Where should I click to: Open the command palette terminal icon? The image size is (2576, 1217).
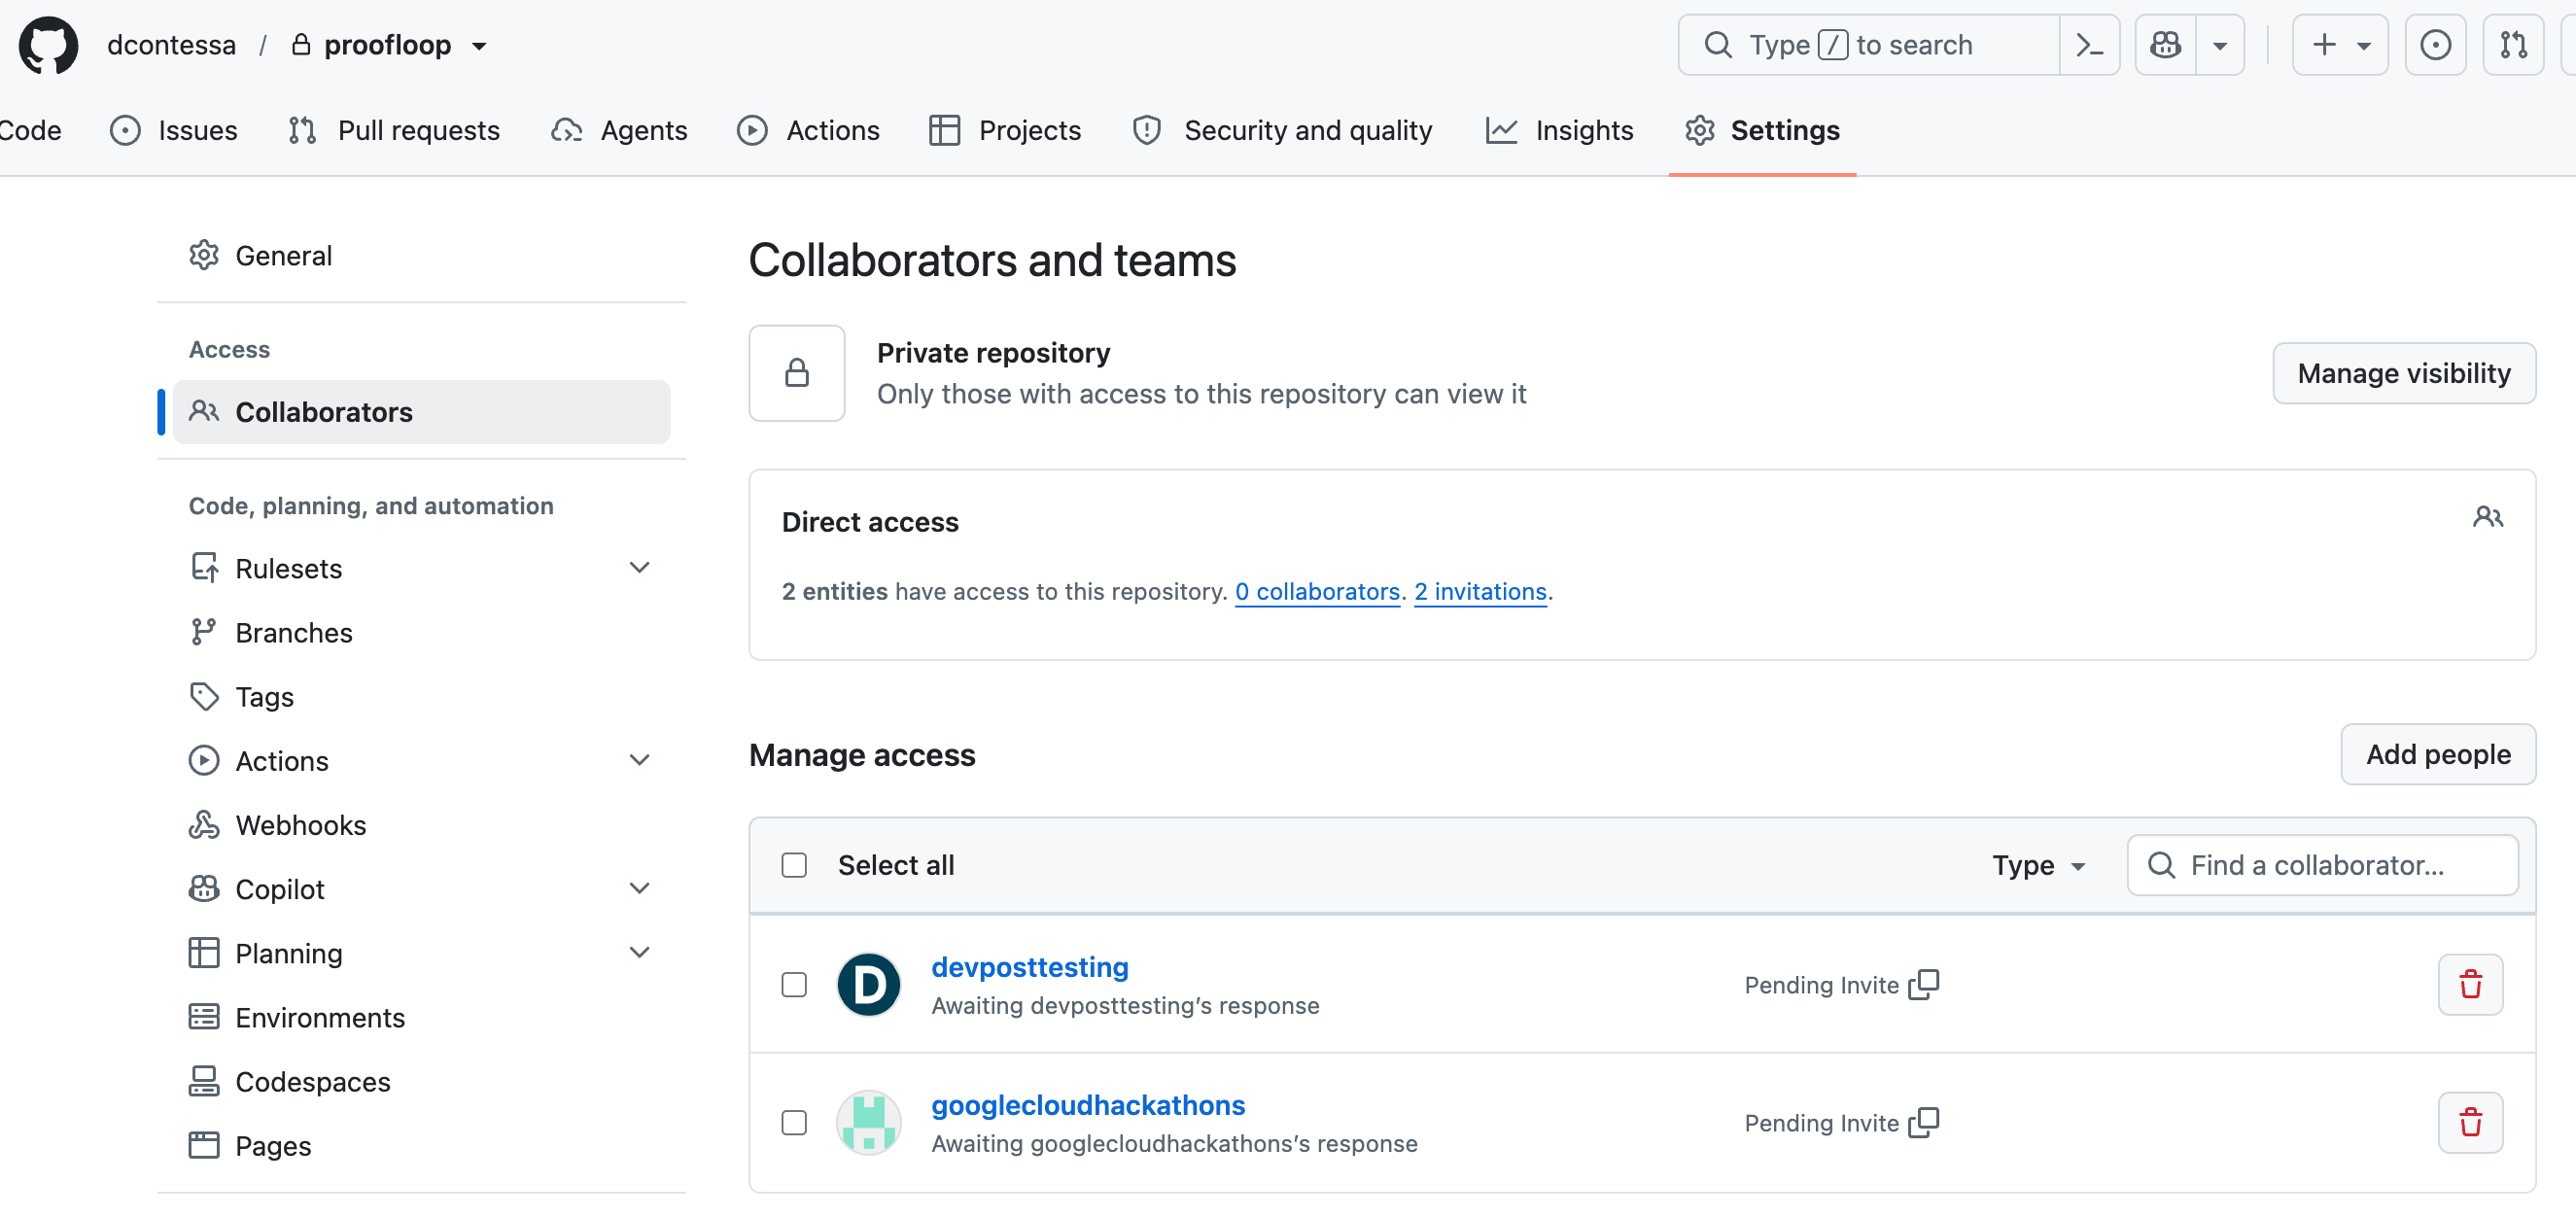2089,45
